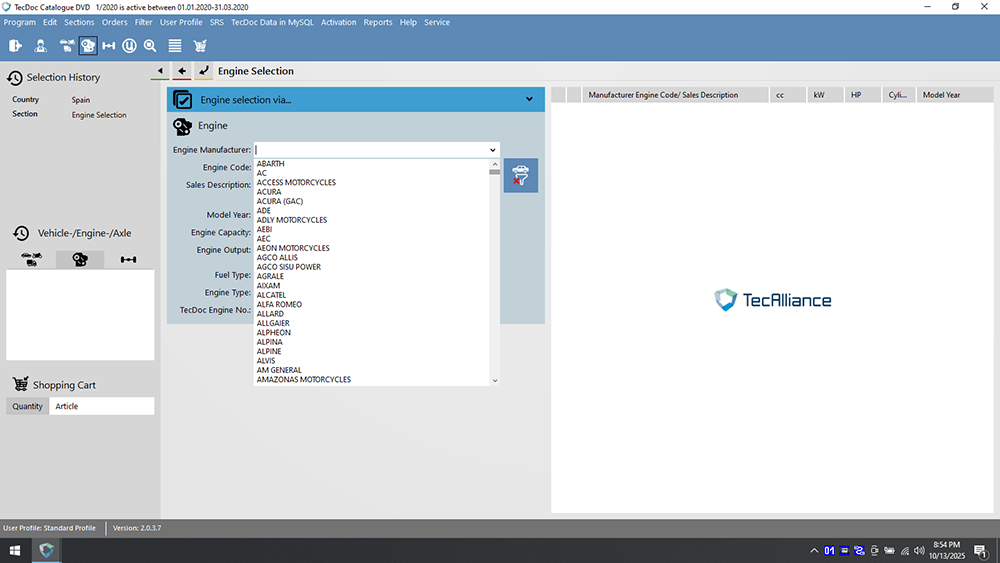Click the axle selection icon in top toolbar
This screenshot has width=1000, height=563.
point(109,45)
